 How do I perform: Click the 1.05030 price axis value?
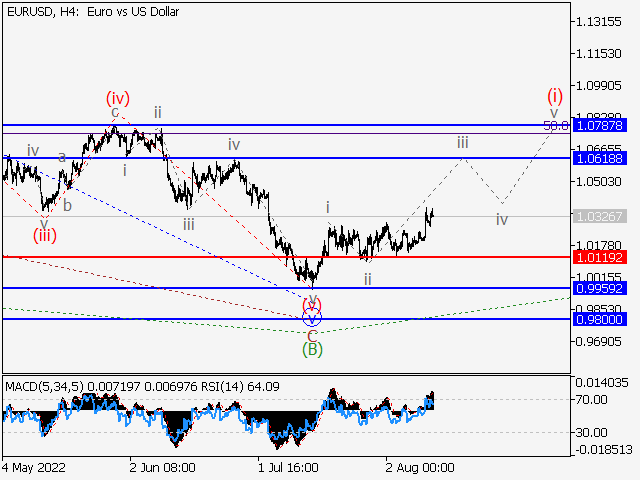click(598, 181)
